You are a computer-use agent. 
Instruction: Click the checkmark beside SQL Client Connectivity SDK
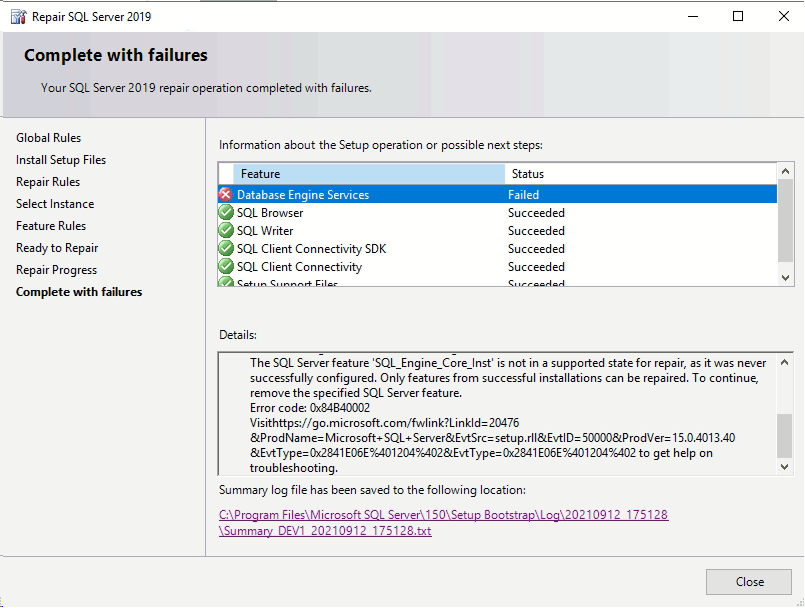click(226, 248)
